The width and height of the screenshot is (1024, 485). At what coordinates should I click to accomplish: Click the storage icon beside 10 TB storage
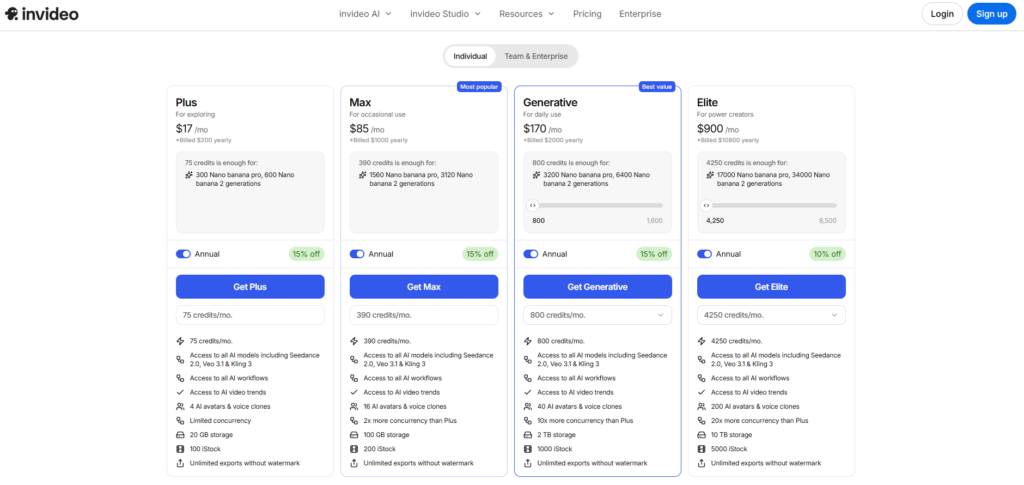702,435
